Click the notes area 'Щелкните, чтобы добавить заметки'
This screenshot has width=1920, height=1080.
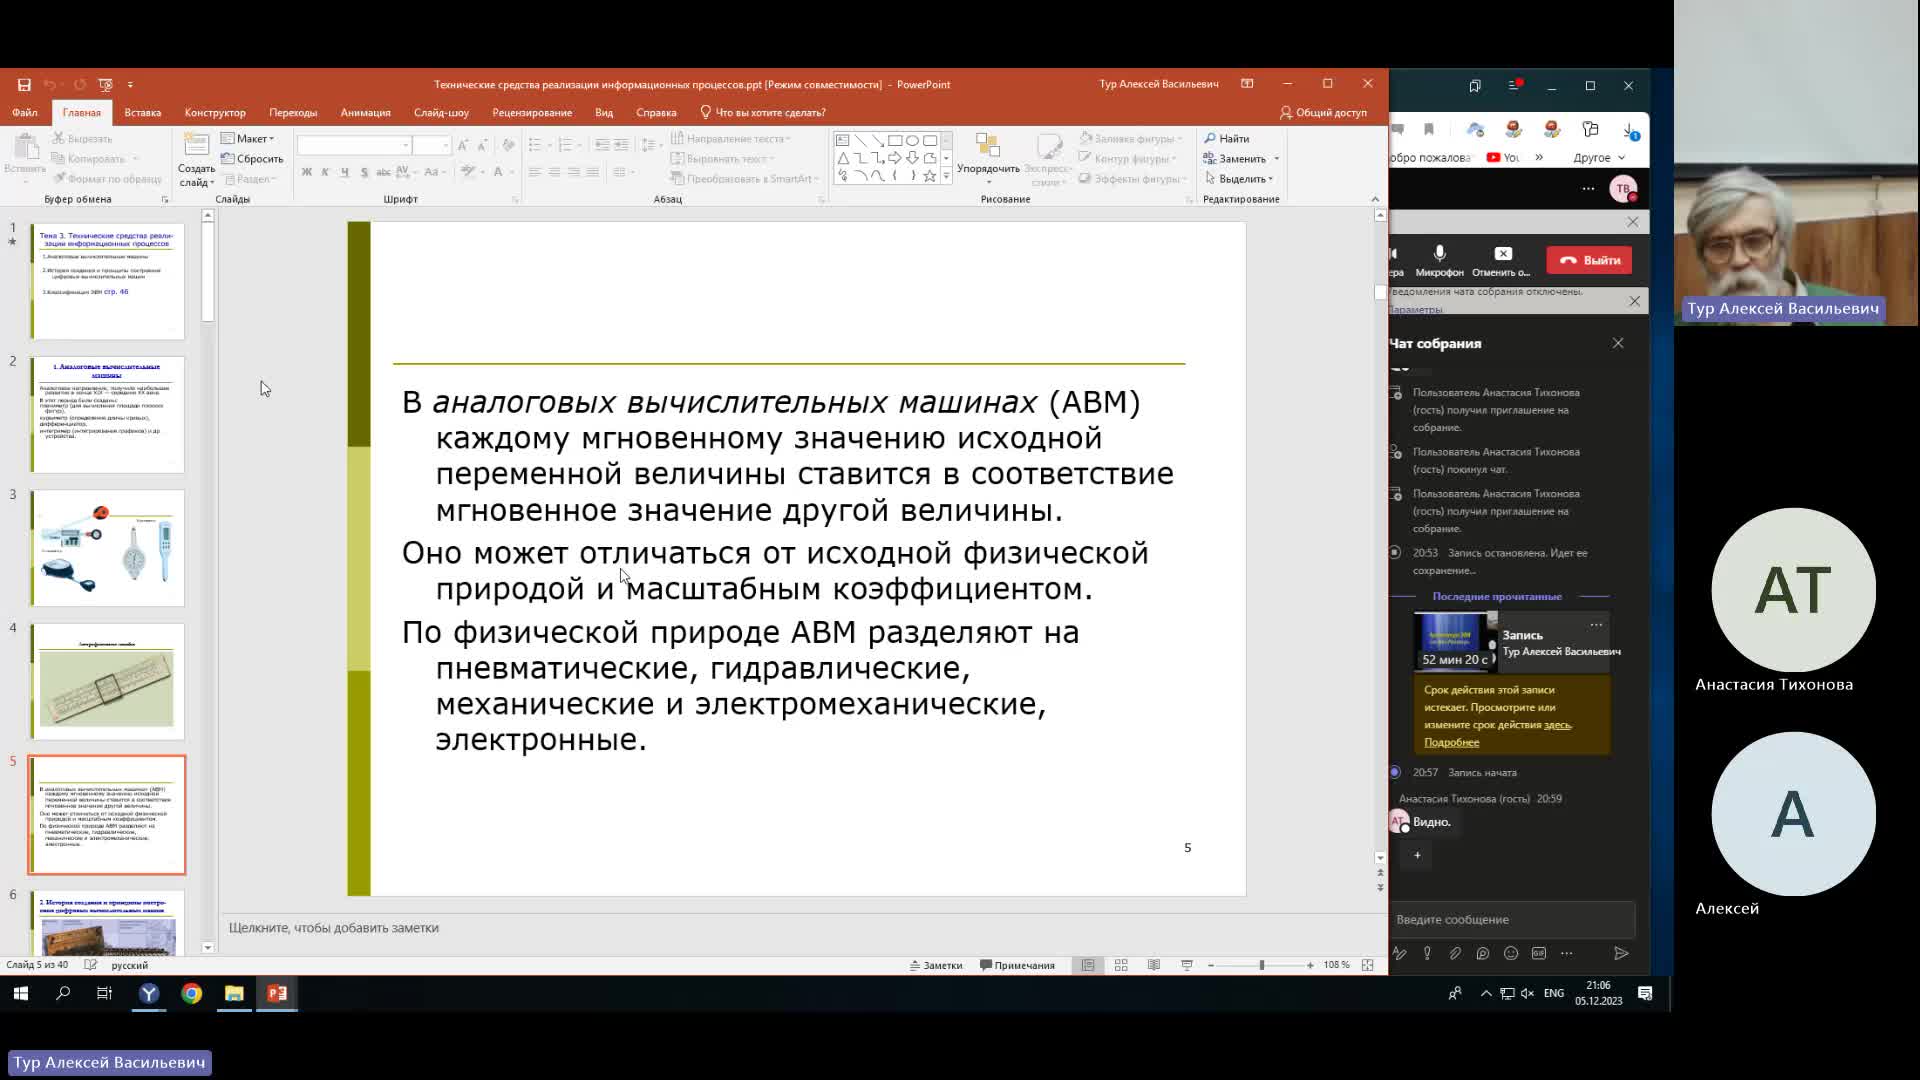pos(334,928)
